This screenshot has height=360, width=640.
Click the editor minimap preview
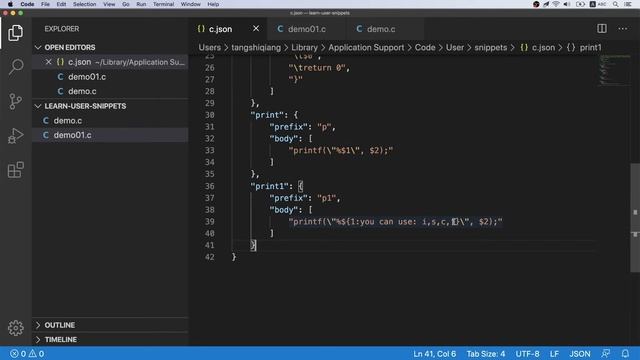614,70
